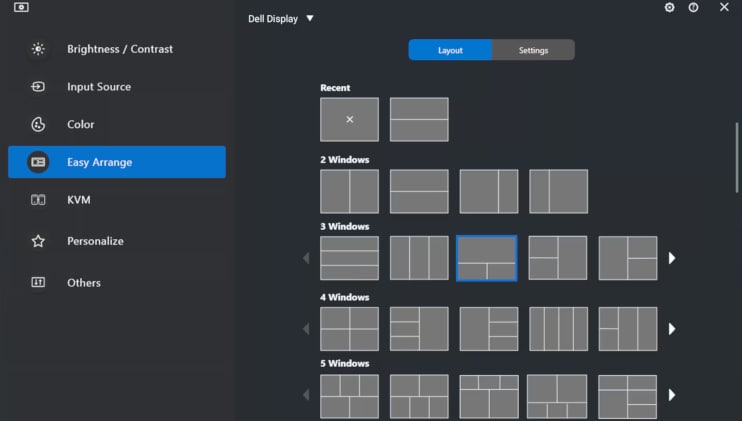The width and height of the screenshot is (742, 421).
Task: Show previous 3 Windows layouts arrow
Action: coord(306,258)
